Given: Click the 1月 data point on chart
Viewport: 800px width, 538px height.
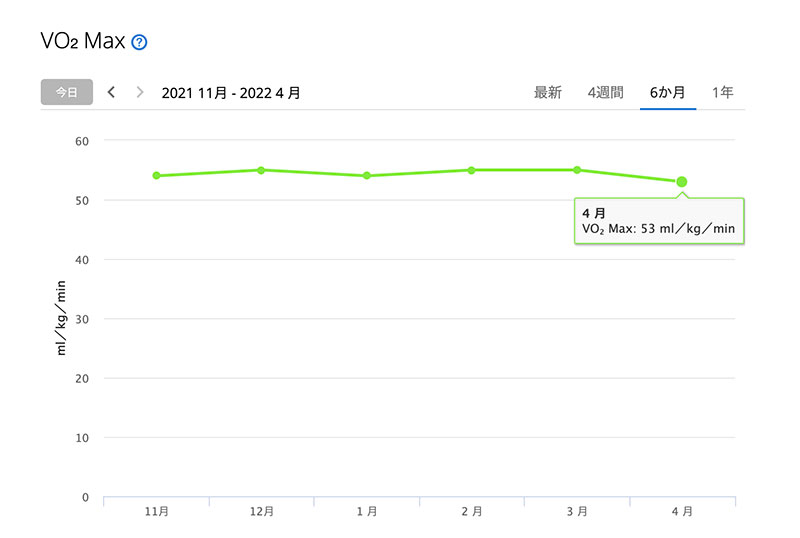Looking at the screenshot, I should coord(367,176).
